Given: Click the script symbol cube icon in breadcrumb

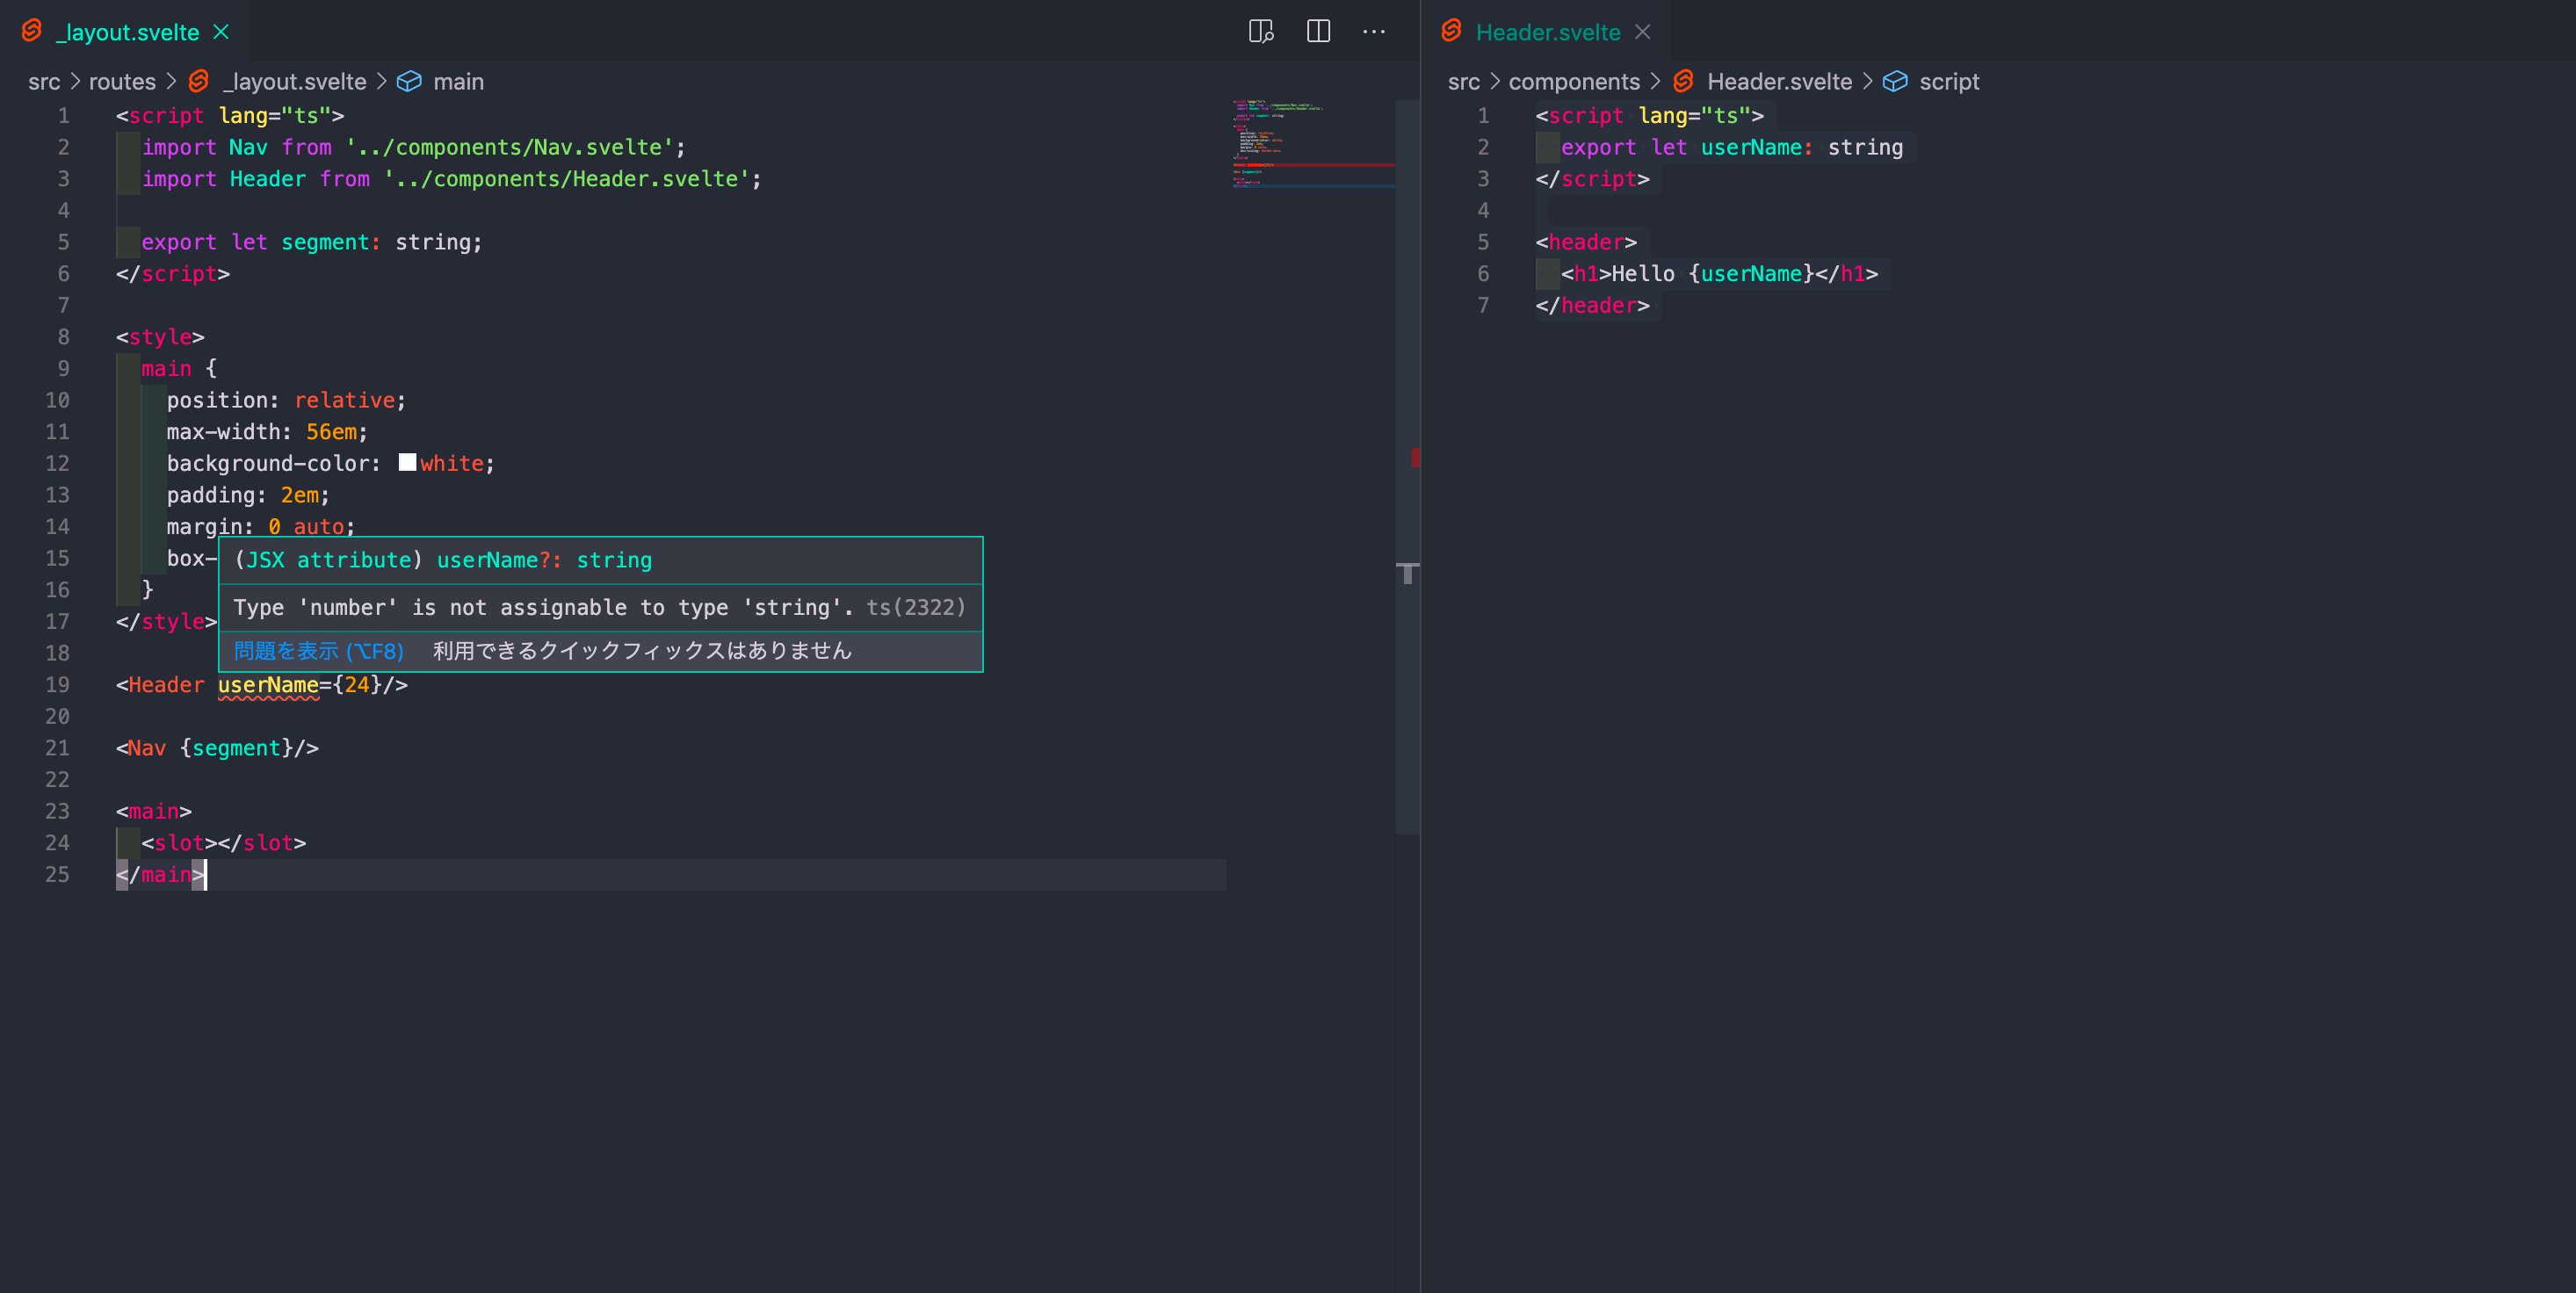Looking at the screenshot, I should coord(1895,82).
